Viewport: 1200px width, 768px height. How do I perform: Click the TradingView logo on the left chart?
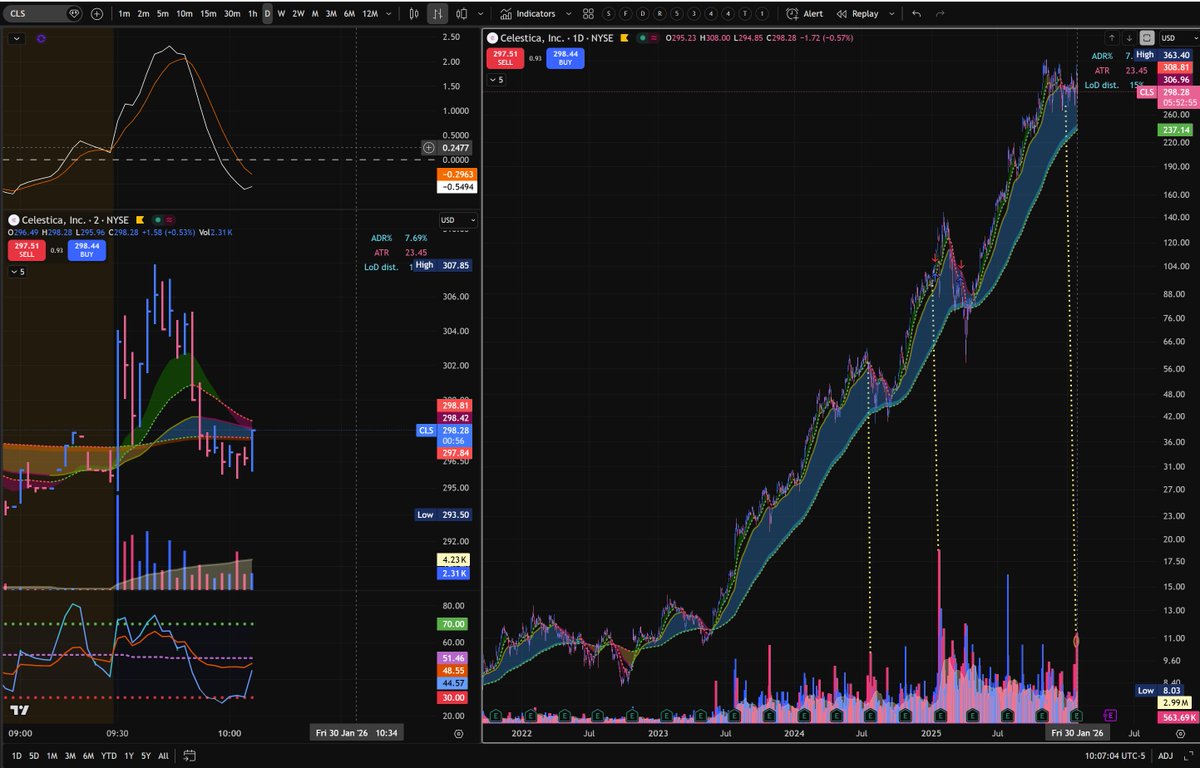coord(19,710)
